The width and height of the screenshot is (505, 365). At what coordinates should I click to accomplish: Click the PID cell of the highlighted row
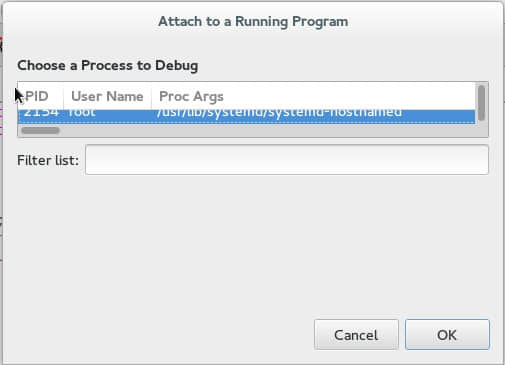click(41, 115)
